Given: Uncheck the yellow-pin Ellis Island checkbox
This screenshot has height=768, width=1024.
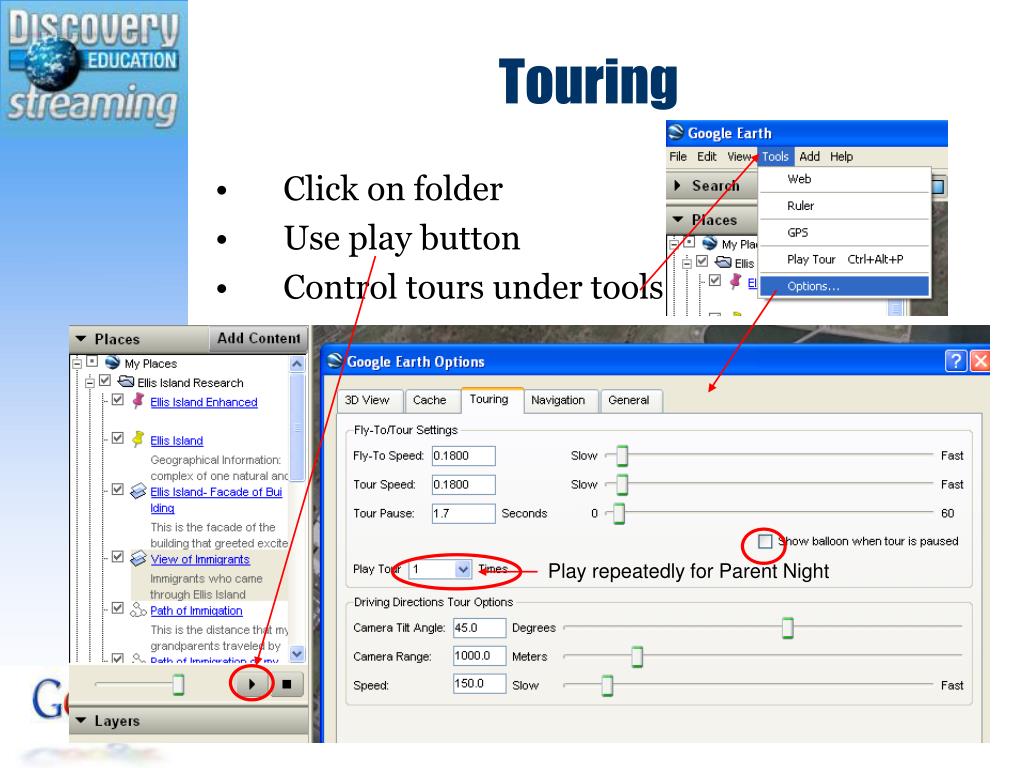Looking at the screenshot, I should (118, 438).
